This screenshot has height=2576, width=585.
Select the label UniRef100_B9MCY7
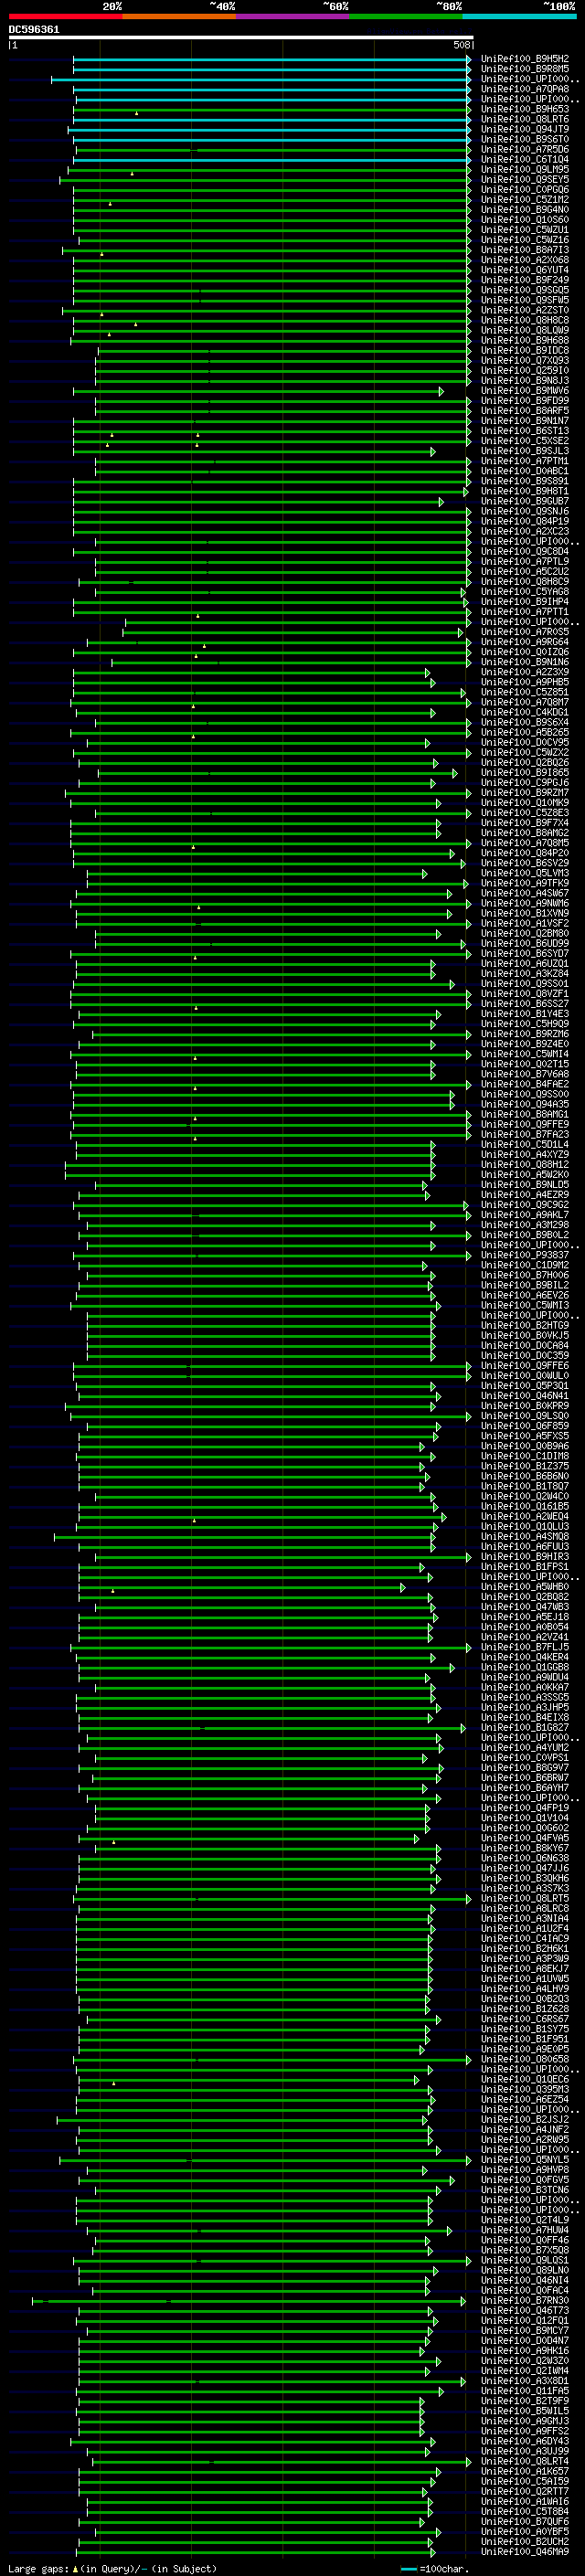525,2331
